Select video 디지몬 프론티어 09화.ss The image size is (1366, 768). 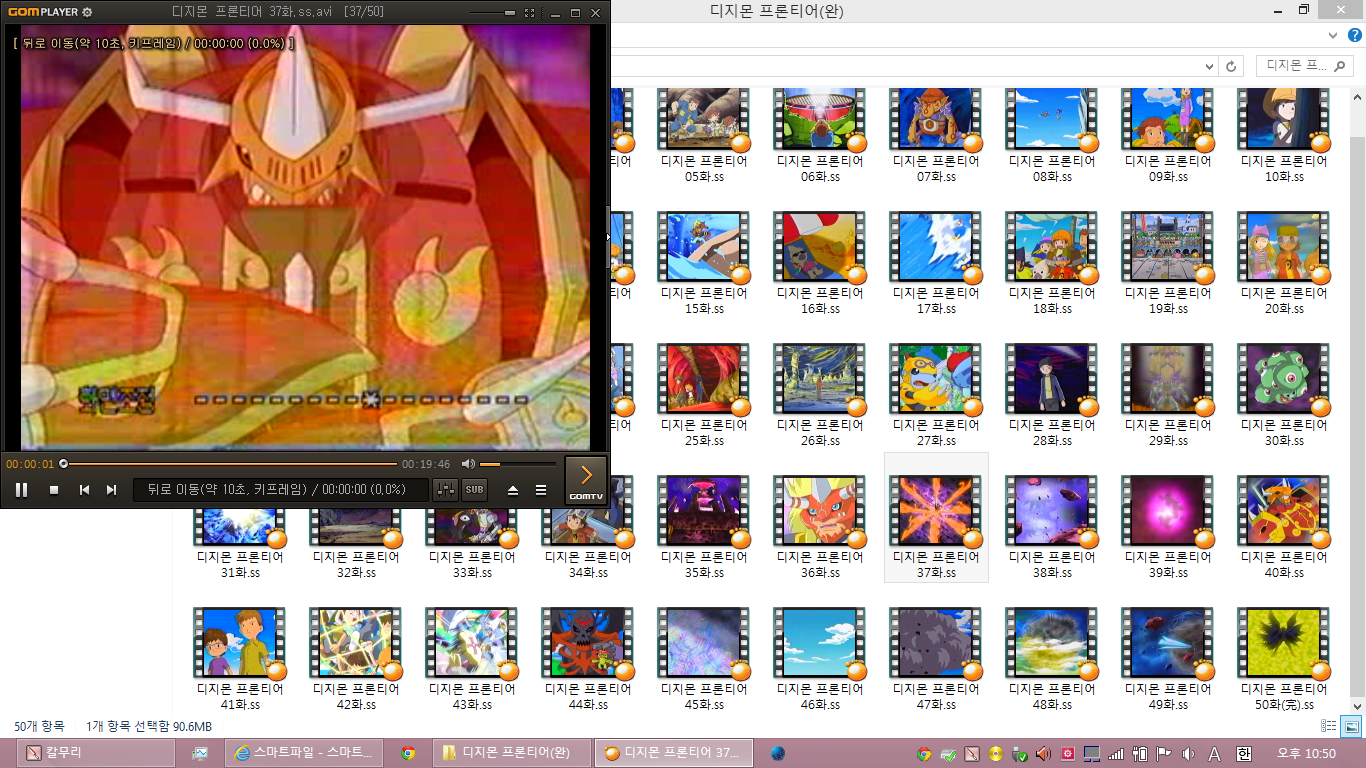[1168, 136]
